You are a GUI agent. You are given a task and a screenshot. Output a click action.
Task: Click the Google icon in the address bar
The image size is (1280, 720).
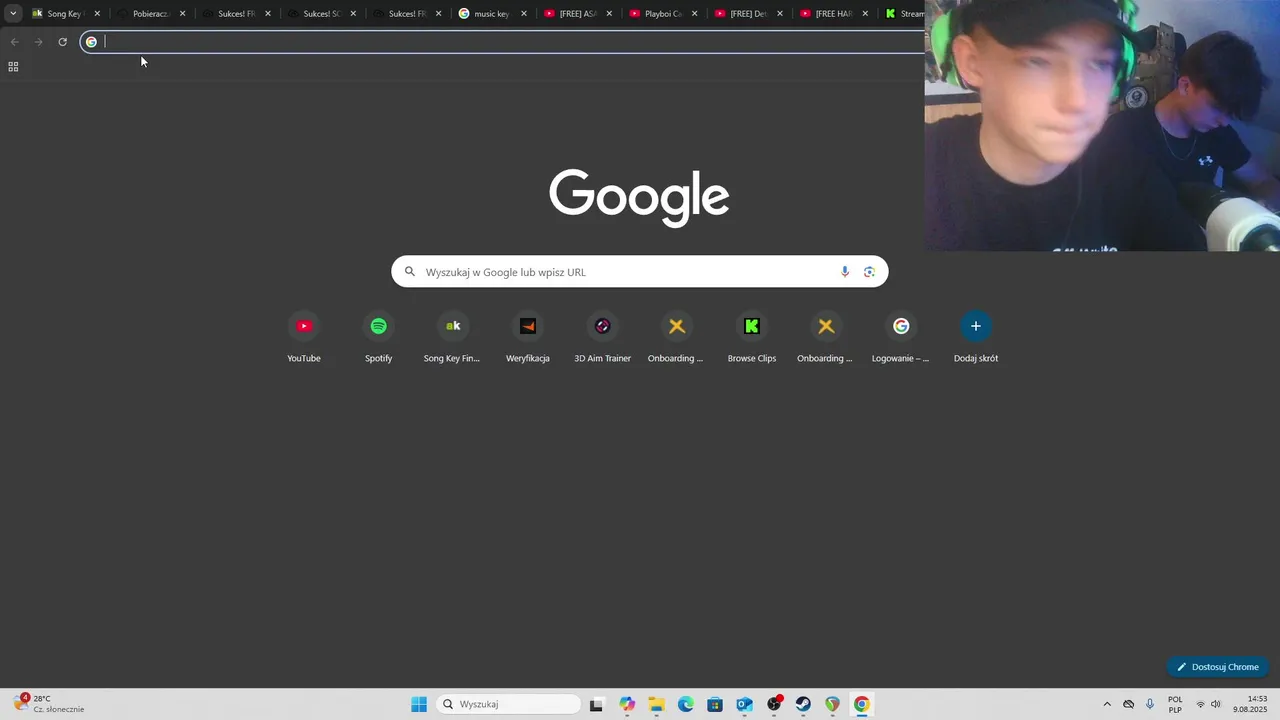click(91, 42)
